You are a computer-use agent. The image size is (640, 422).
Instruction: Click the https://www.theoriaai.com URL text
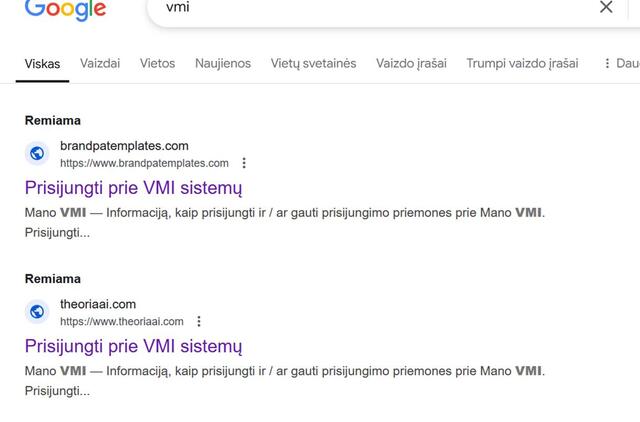point(122,321)
